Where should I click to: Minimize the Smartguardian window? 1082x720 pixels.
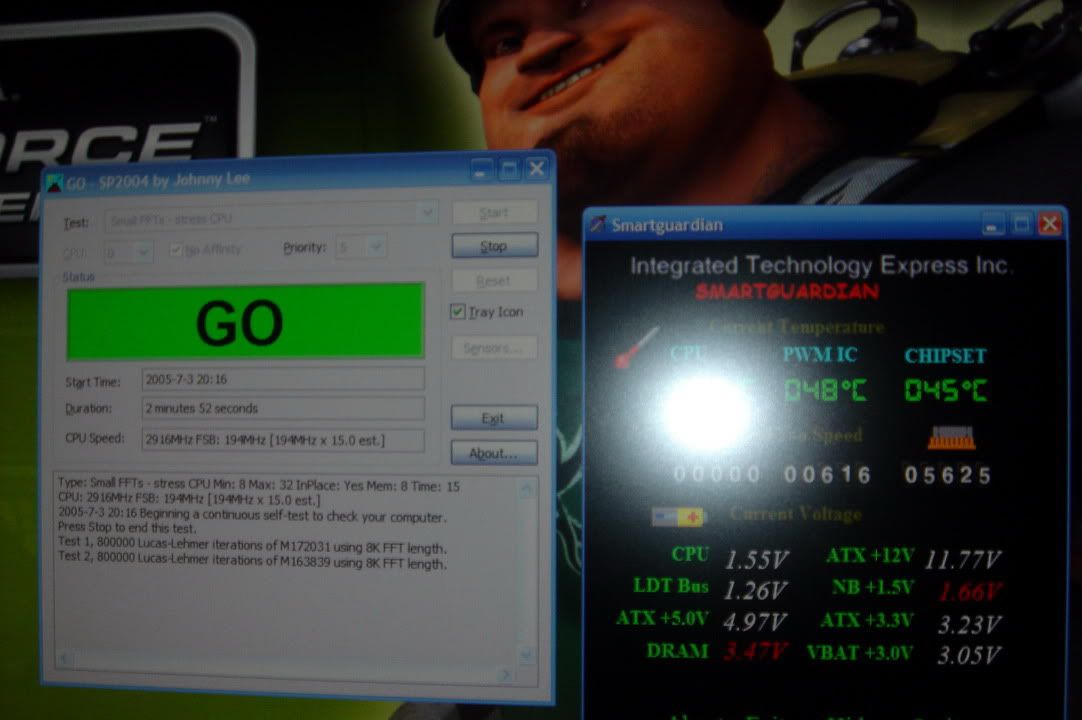click(x=991, y=224)
